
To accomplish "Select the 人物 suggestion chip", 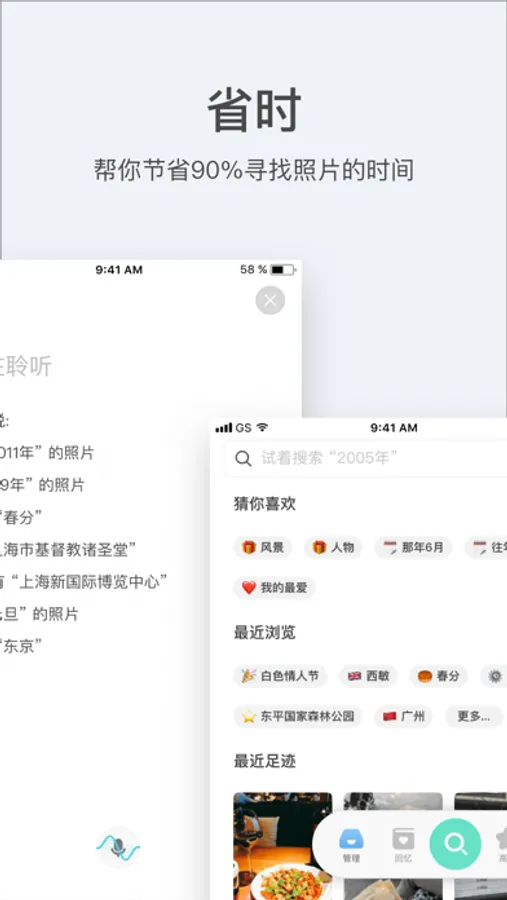I will (333, 547).
